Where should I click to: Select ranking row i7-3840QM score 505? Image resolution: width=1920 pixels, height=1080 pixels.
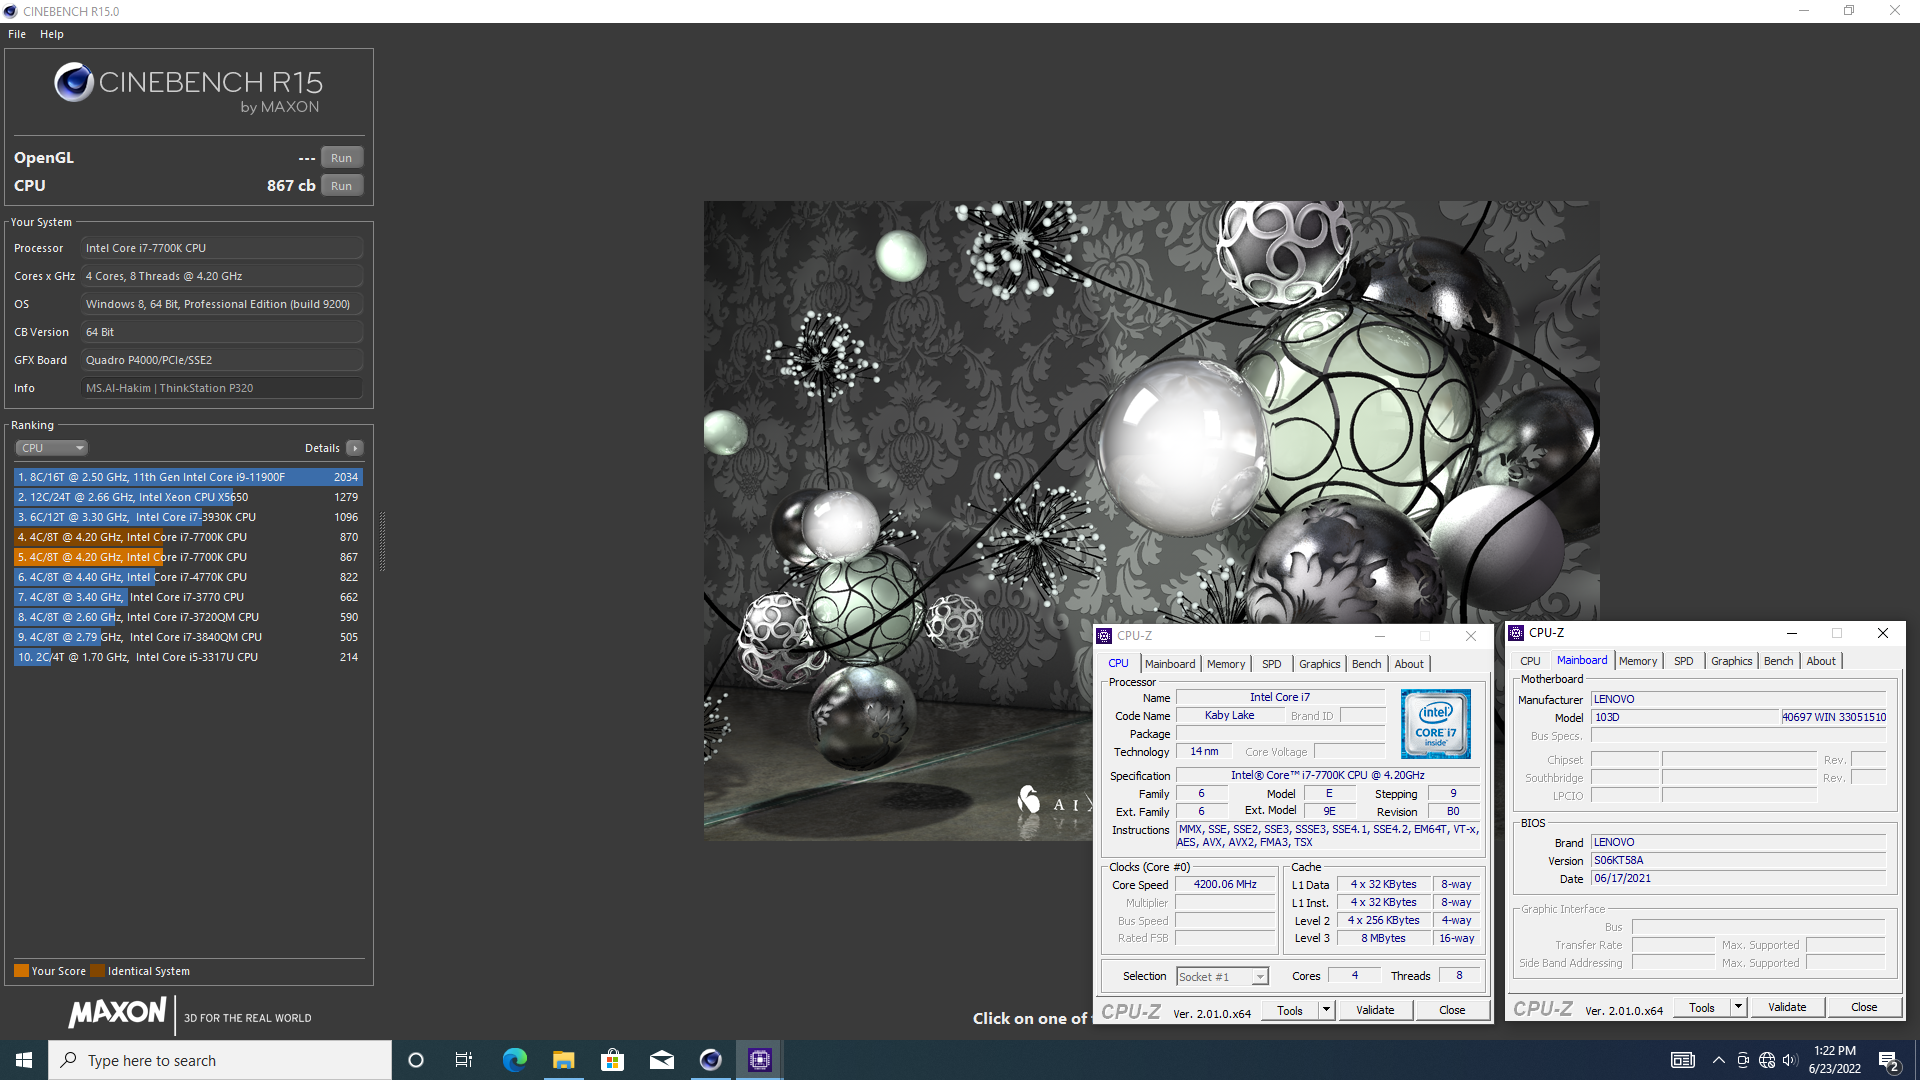point(188,637)
